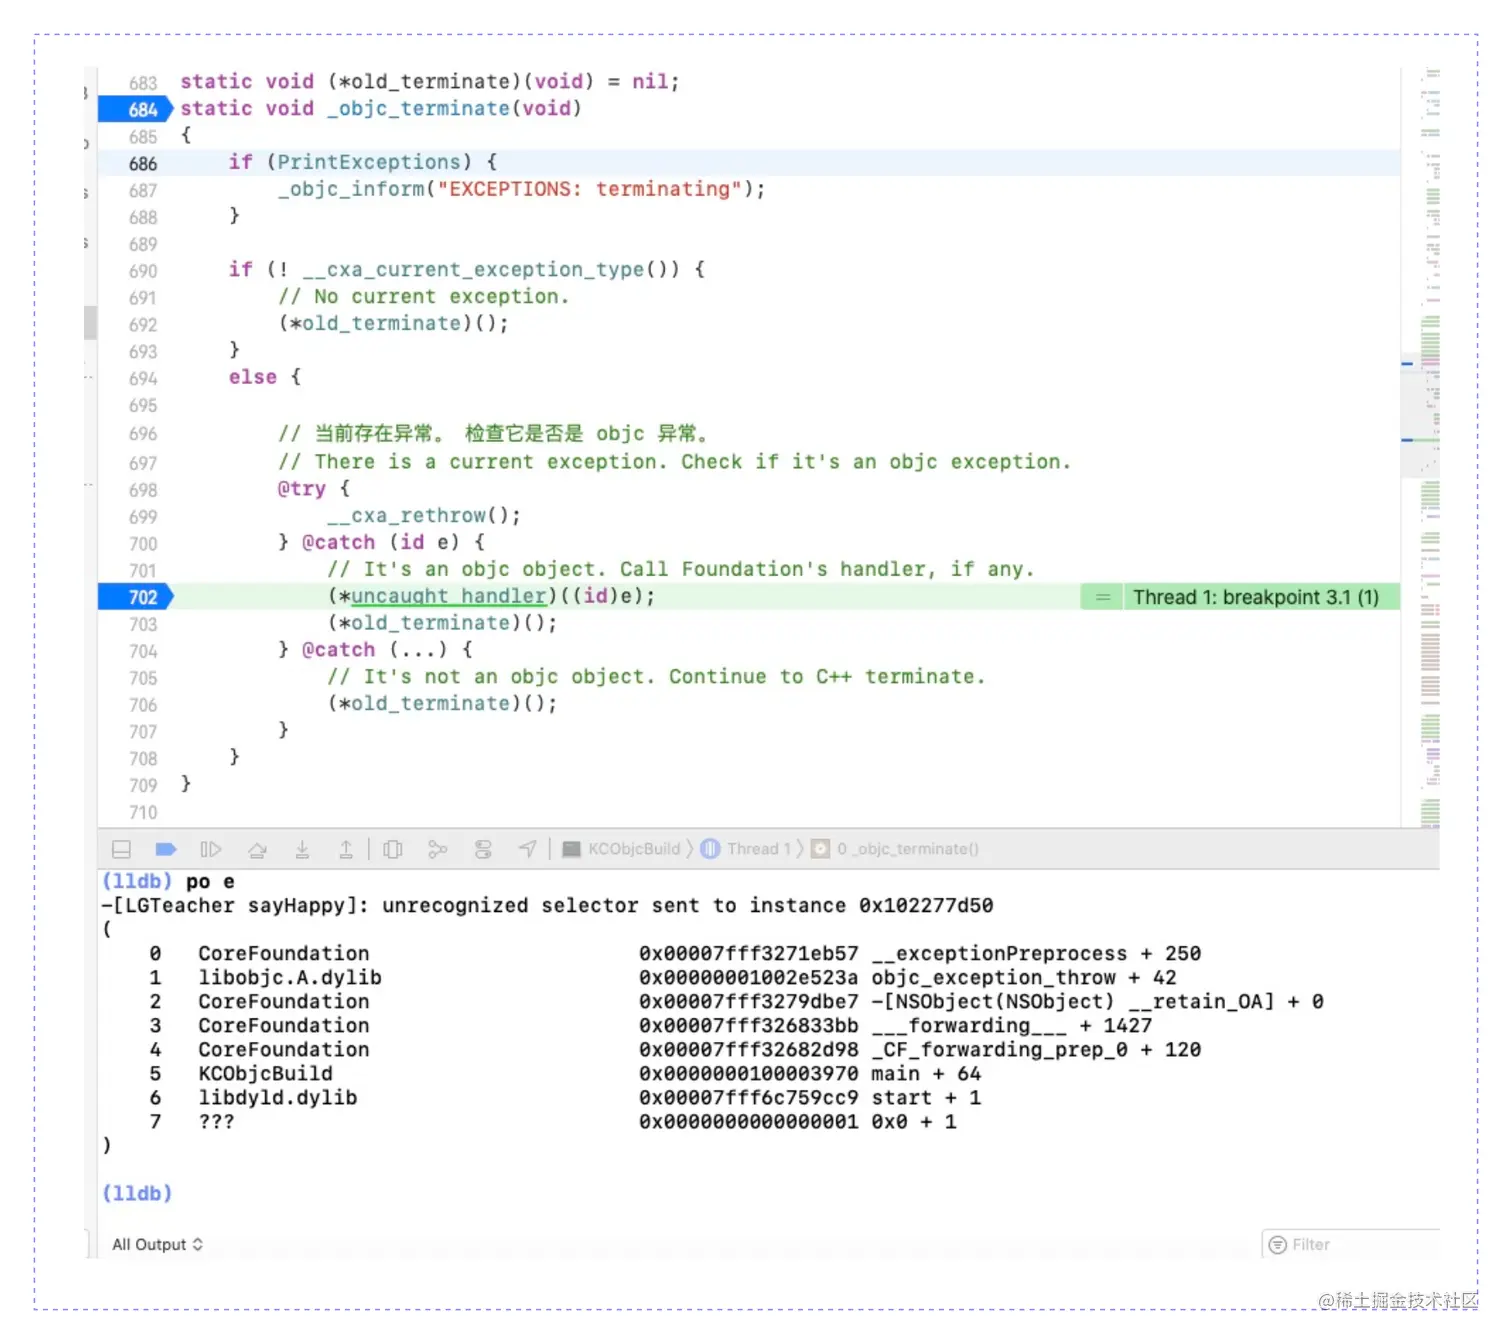
Task: Click line number 703 in the gutter
Action: [x=143, y=624]
